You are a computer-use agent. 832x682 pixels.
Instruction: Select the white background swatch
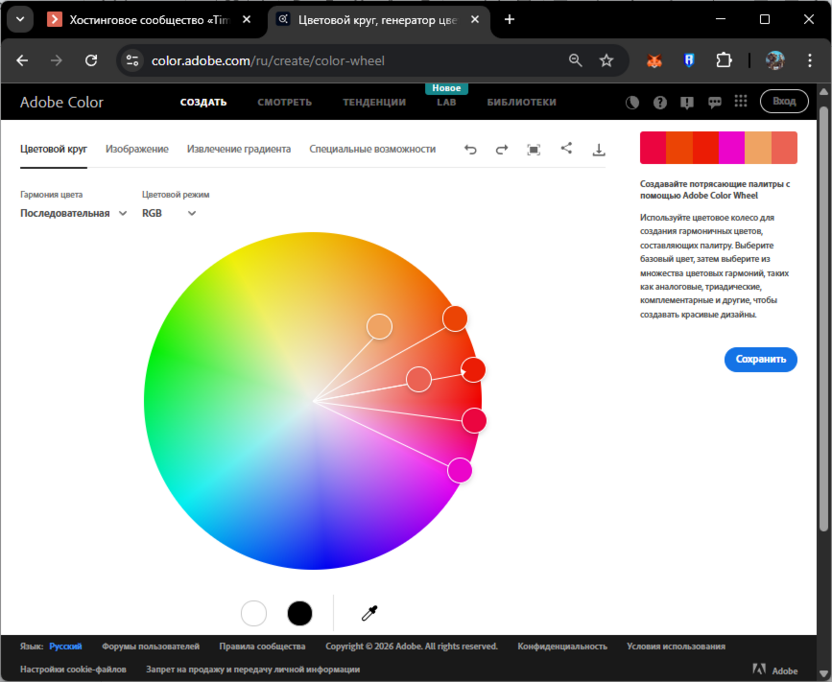pyautogui.click(x=253, y=613)
